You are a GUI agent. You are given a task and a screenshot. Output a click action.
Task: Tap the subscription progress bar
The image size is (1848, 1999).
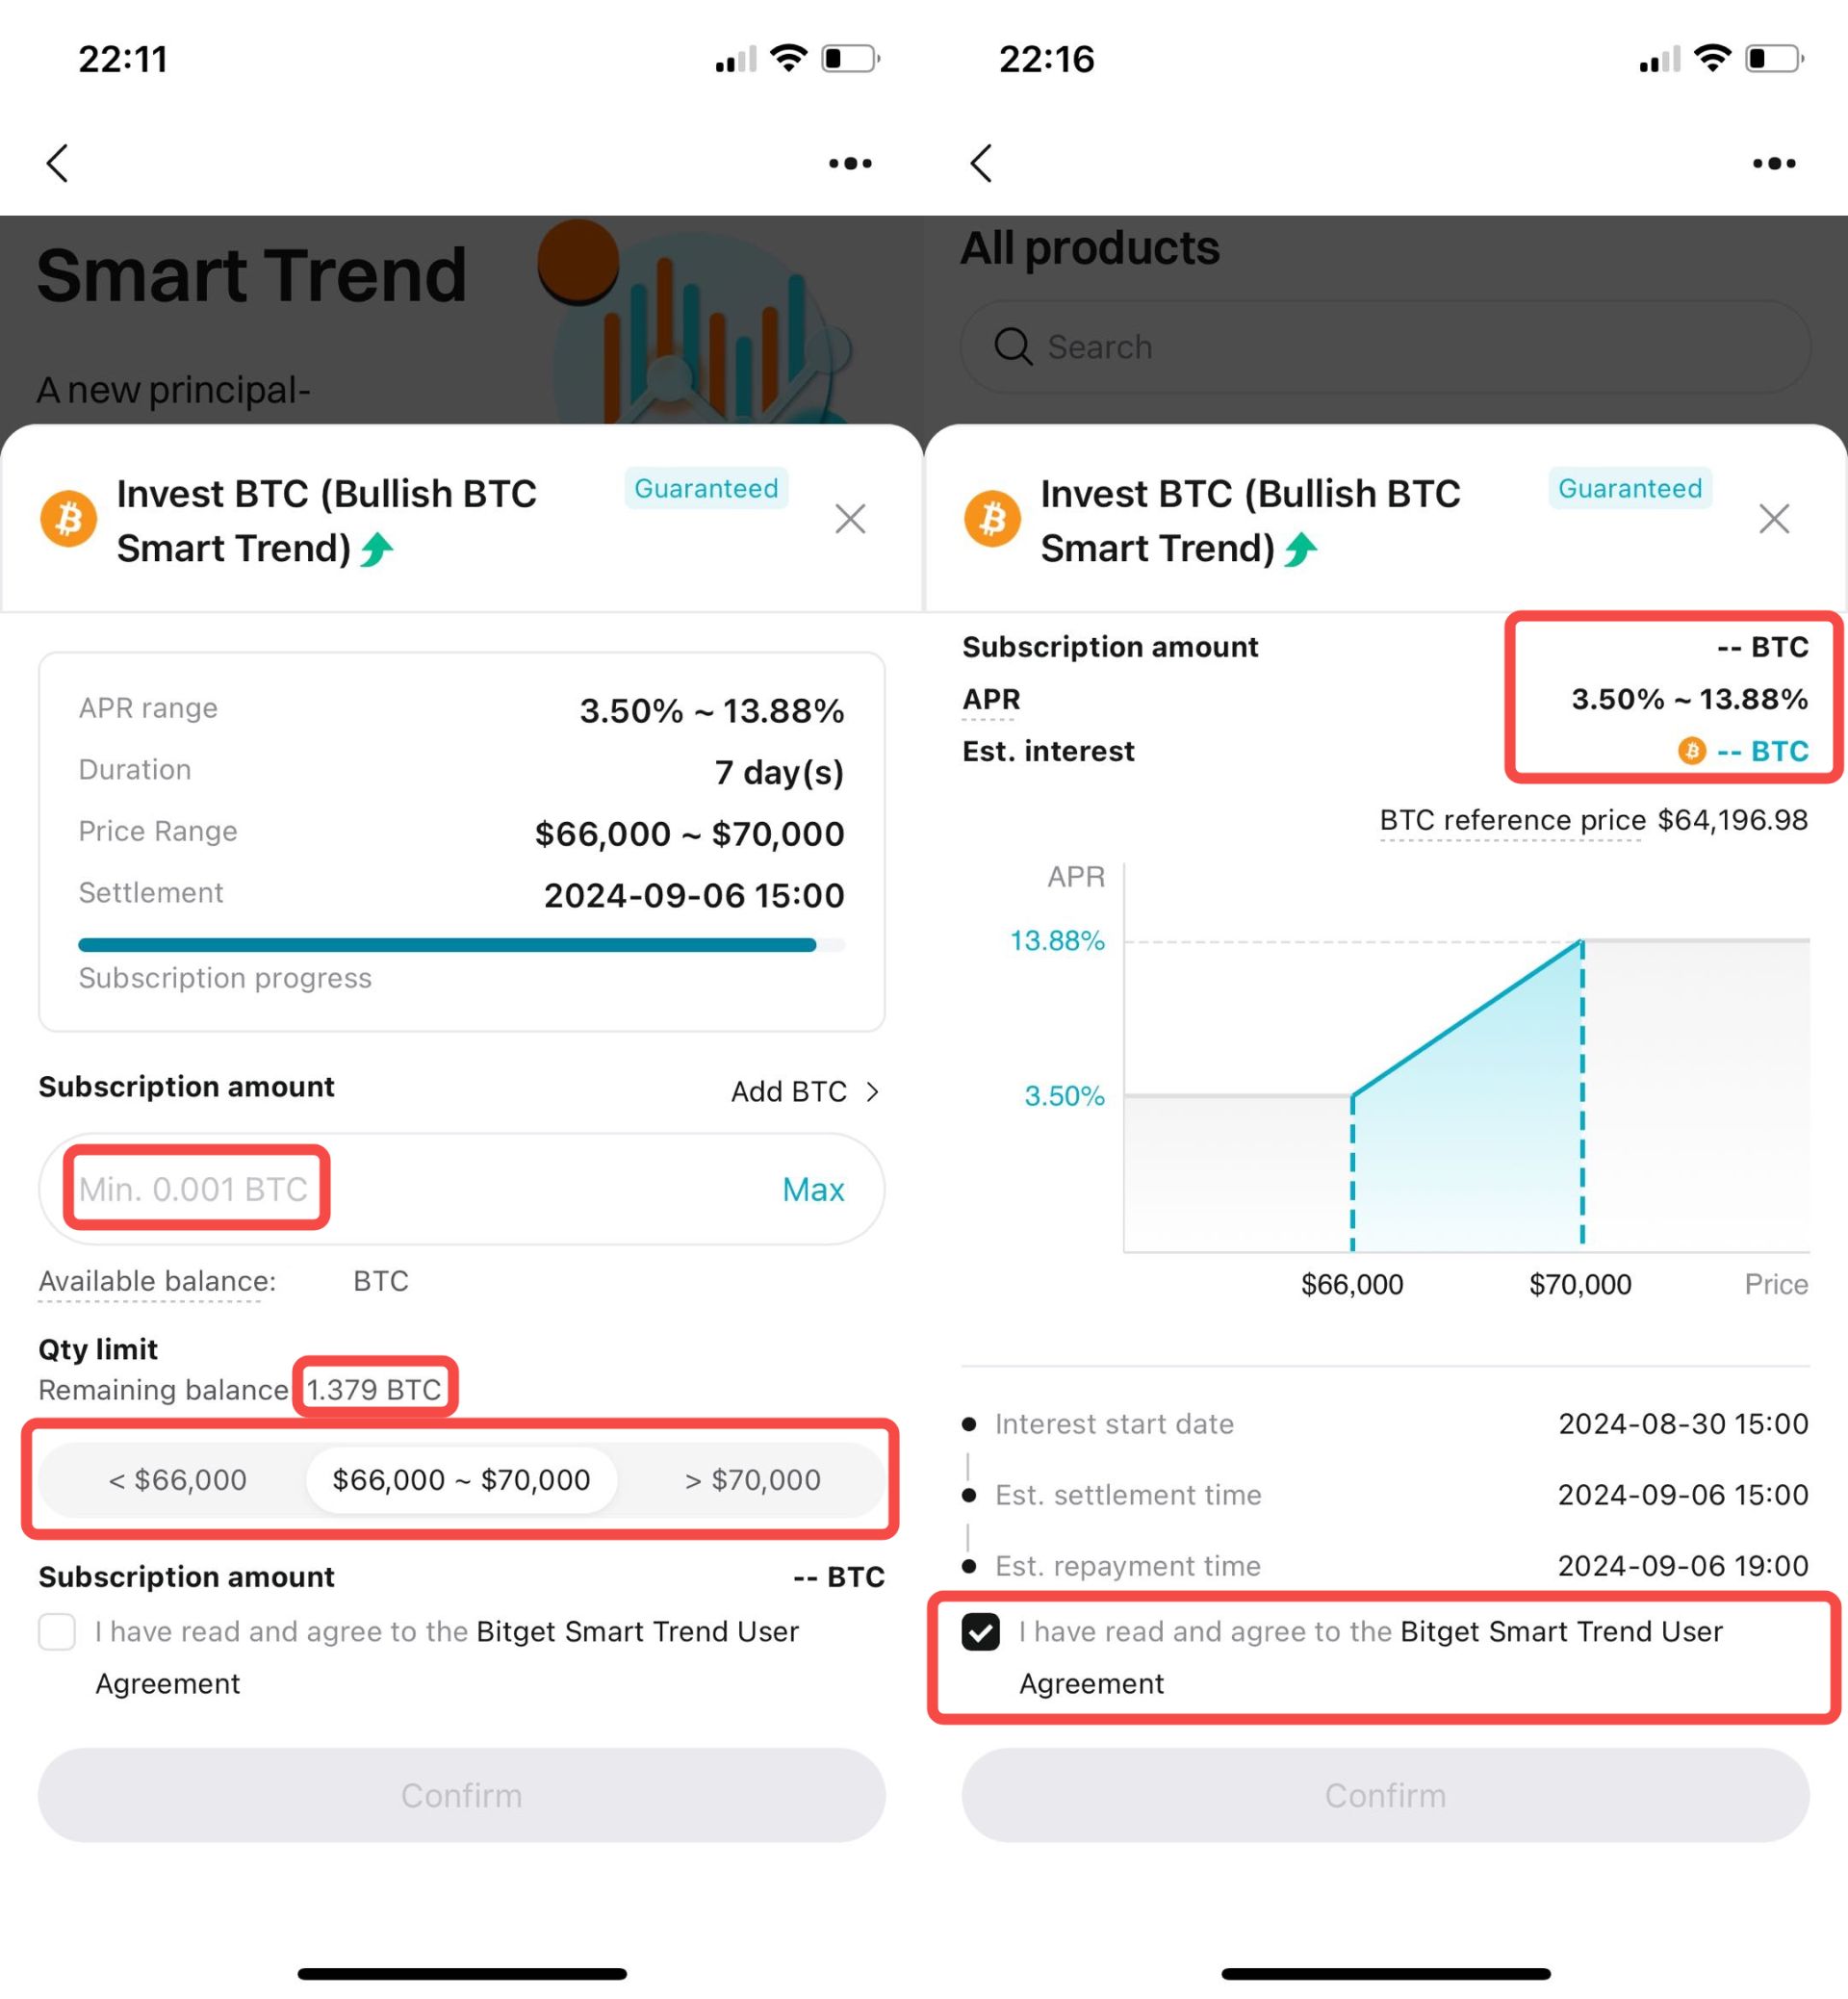point(461,945)
